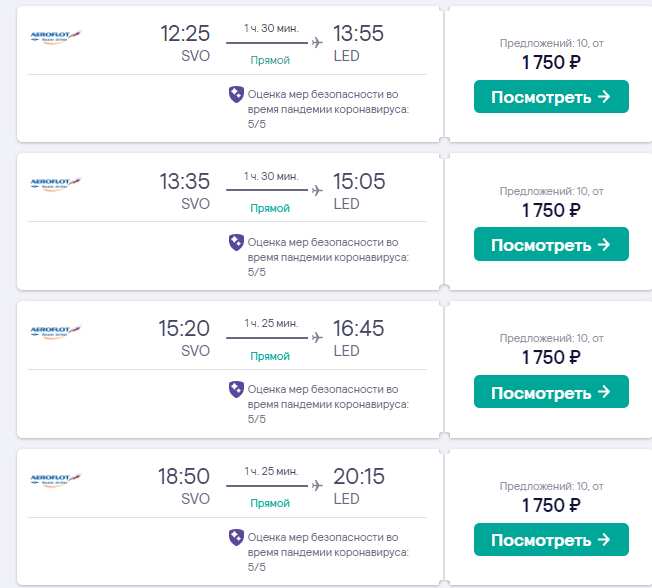Viewport: 652px width, 588px height.
Task: Select the 1 750 ₽ price of 12:25 flight
Action: click(551, 62)
